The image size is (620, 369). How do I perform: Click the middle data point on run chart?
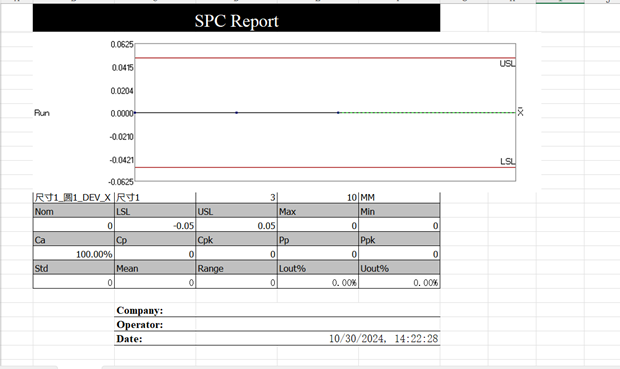point(236,113)
